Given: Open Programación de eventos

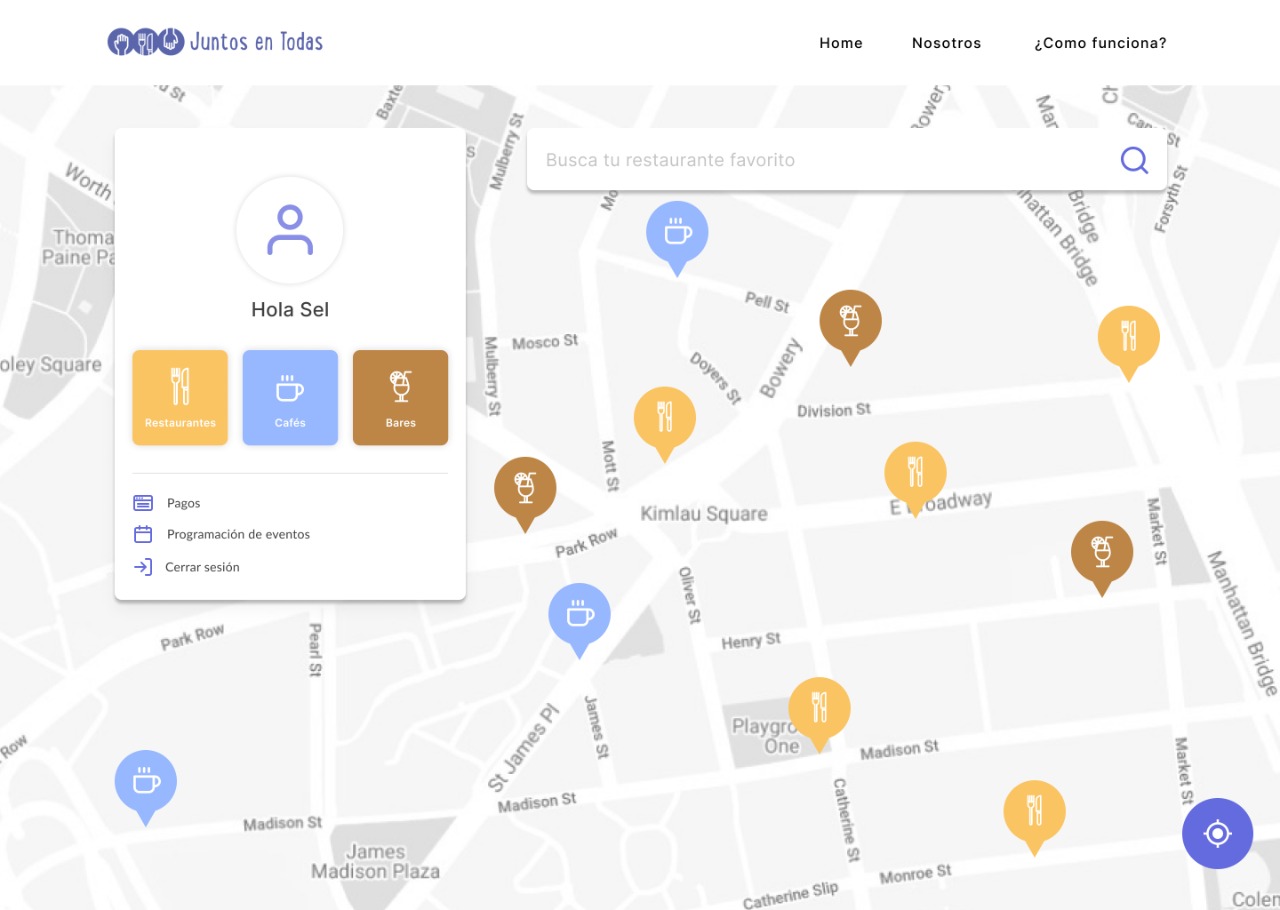Looking at the screenshot, I should click(238, 534).
